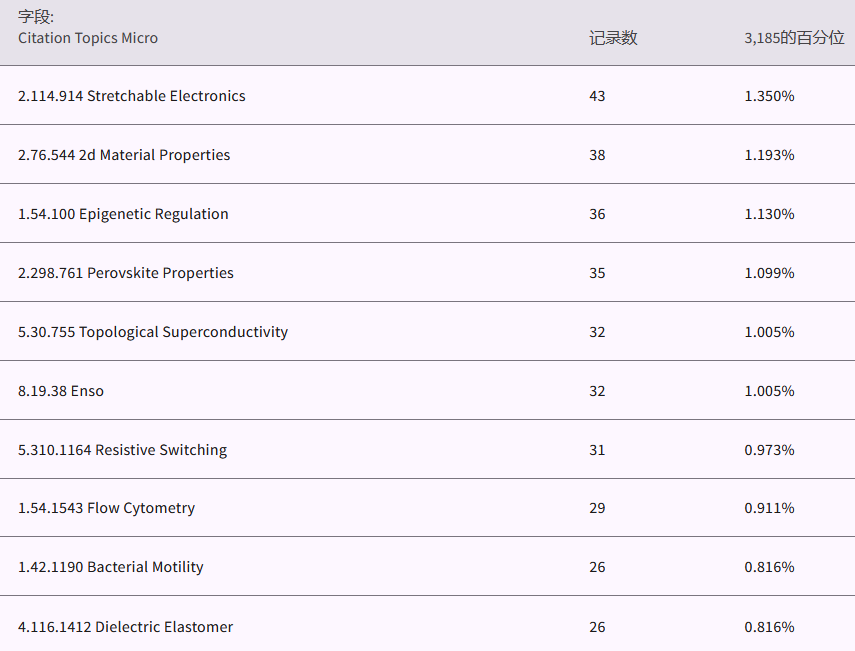Click record count 36 for Epigenetic Regulation

pos(597,214)
